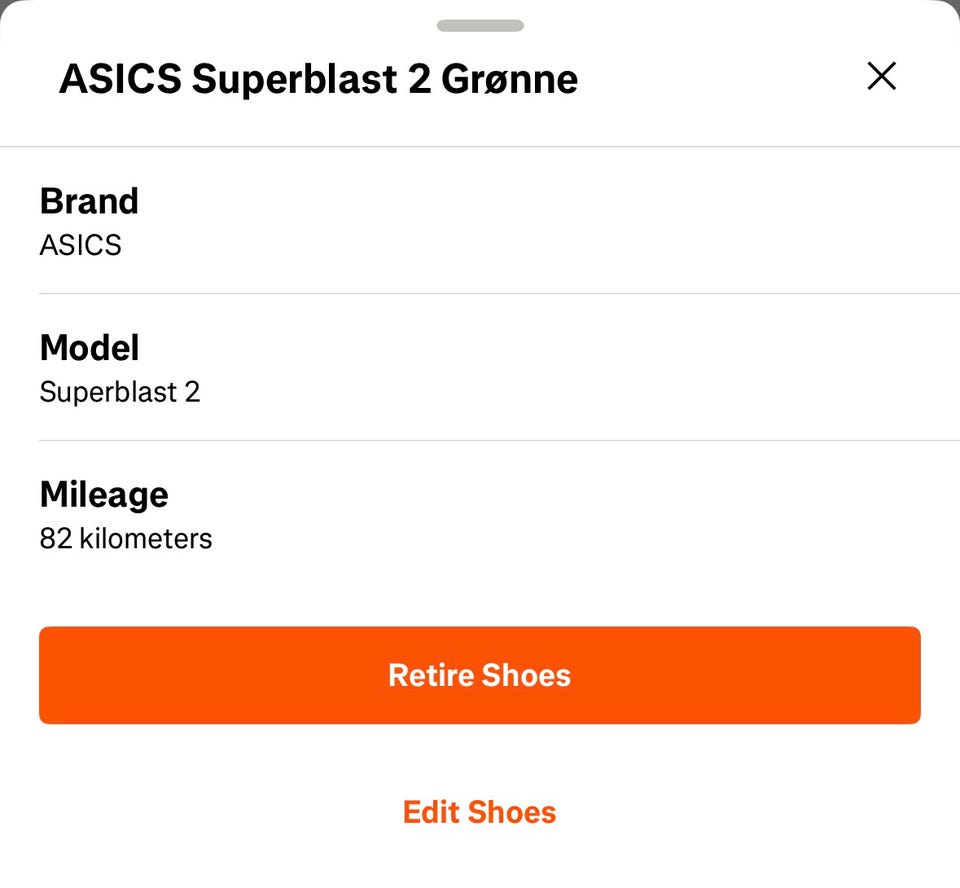Screen dimensions: 960x888
Task: Open the Edit Shoes link
Action: (480, 811)
